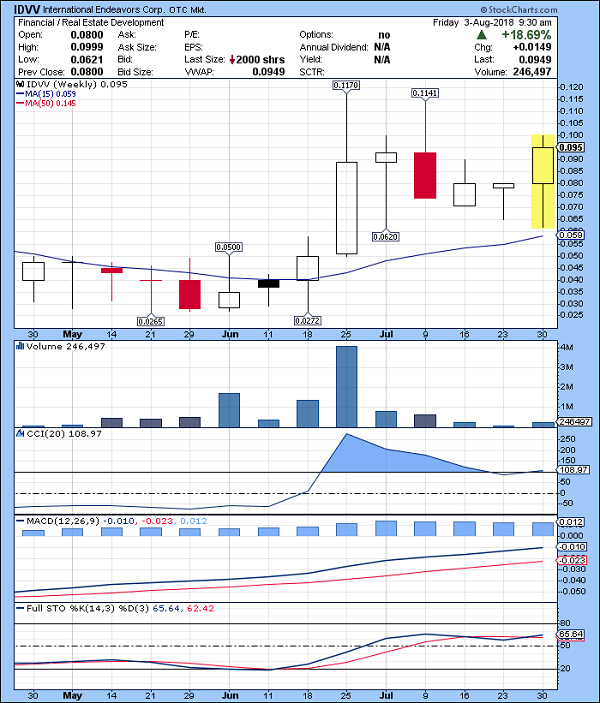The height and width of the screenshot is (703, 600).
Task: Click the Chg value +0.0149
Action: (532, 47)
